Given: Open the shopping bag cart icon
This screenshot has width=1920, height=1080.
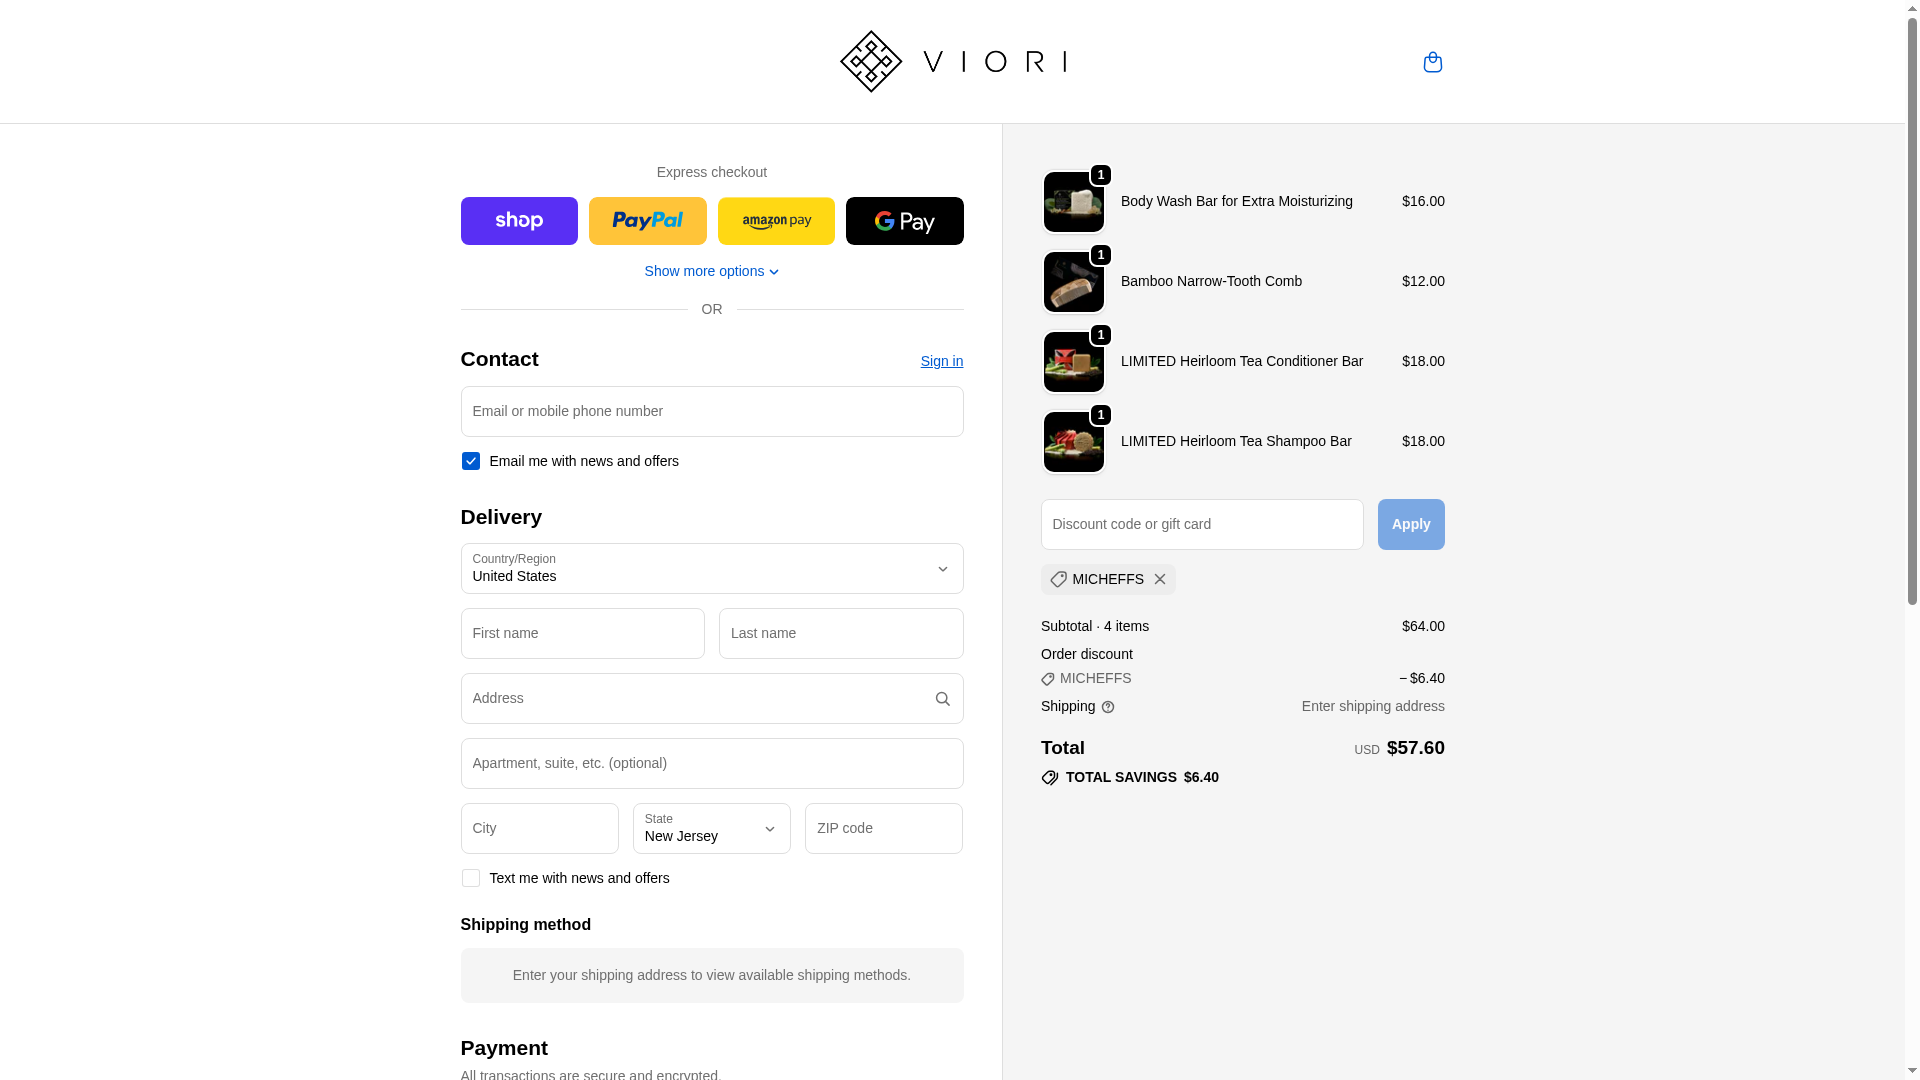Looking at the screenshot, I should (x=1432, y=62).
